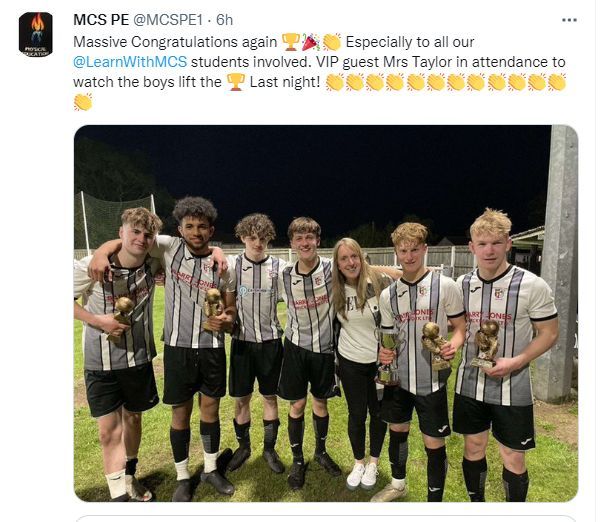The width and height of the screenshot is (600, 522).
Task: Click the 'Last night!' text in the tweet
Action: (285, 82)
